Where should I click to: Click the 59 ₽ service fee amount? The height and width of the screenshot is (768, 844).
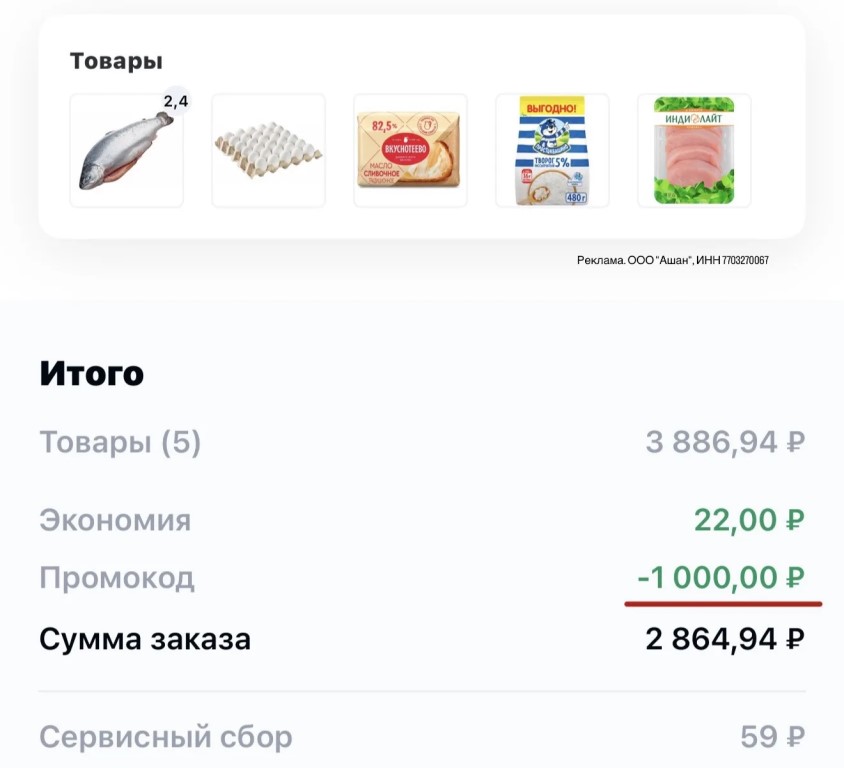coord(772,738)
